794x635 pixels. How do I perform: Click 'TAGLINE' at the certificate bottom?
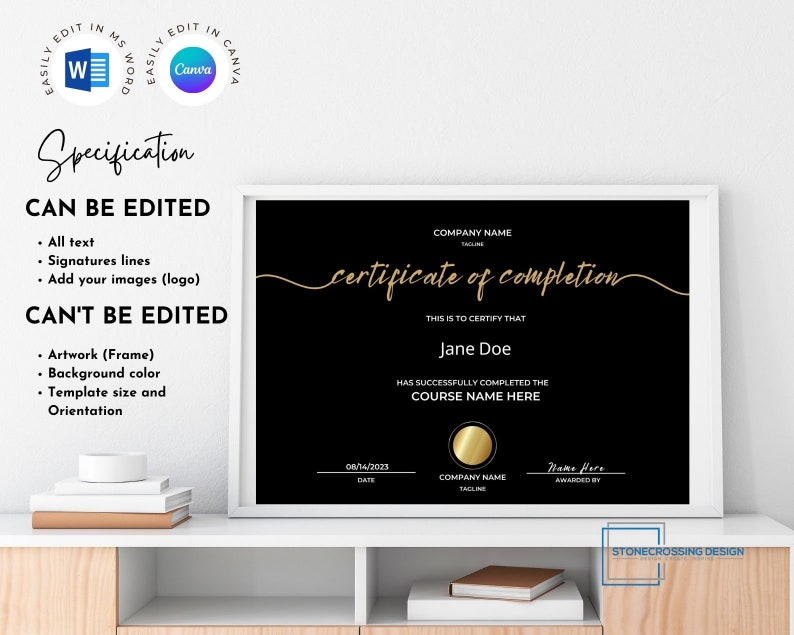click(x=472, y=489)
